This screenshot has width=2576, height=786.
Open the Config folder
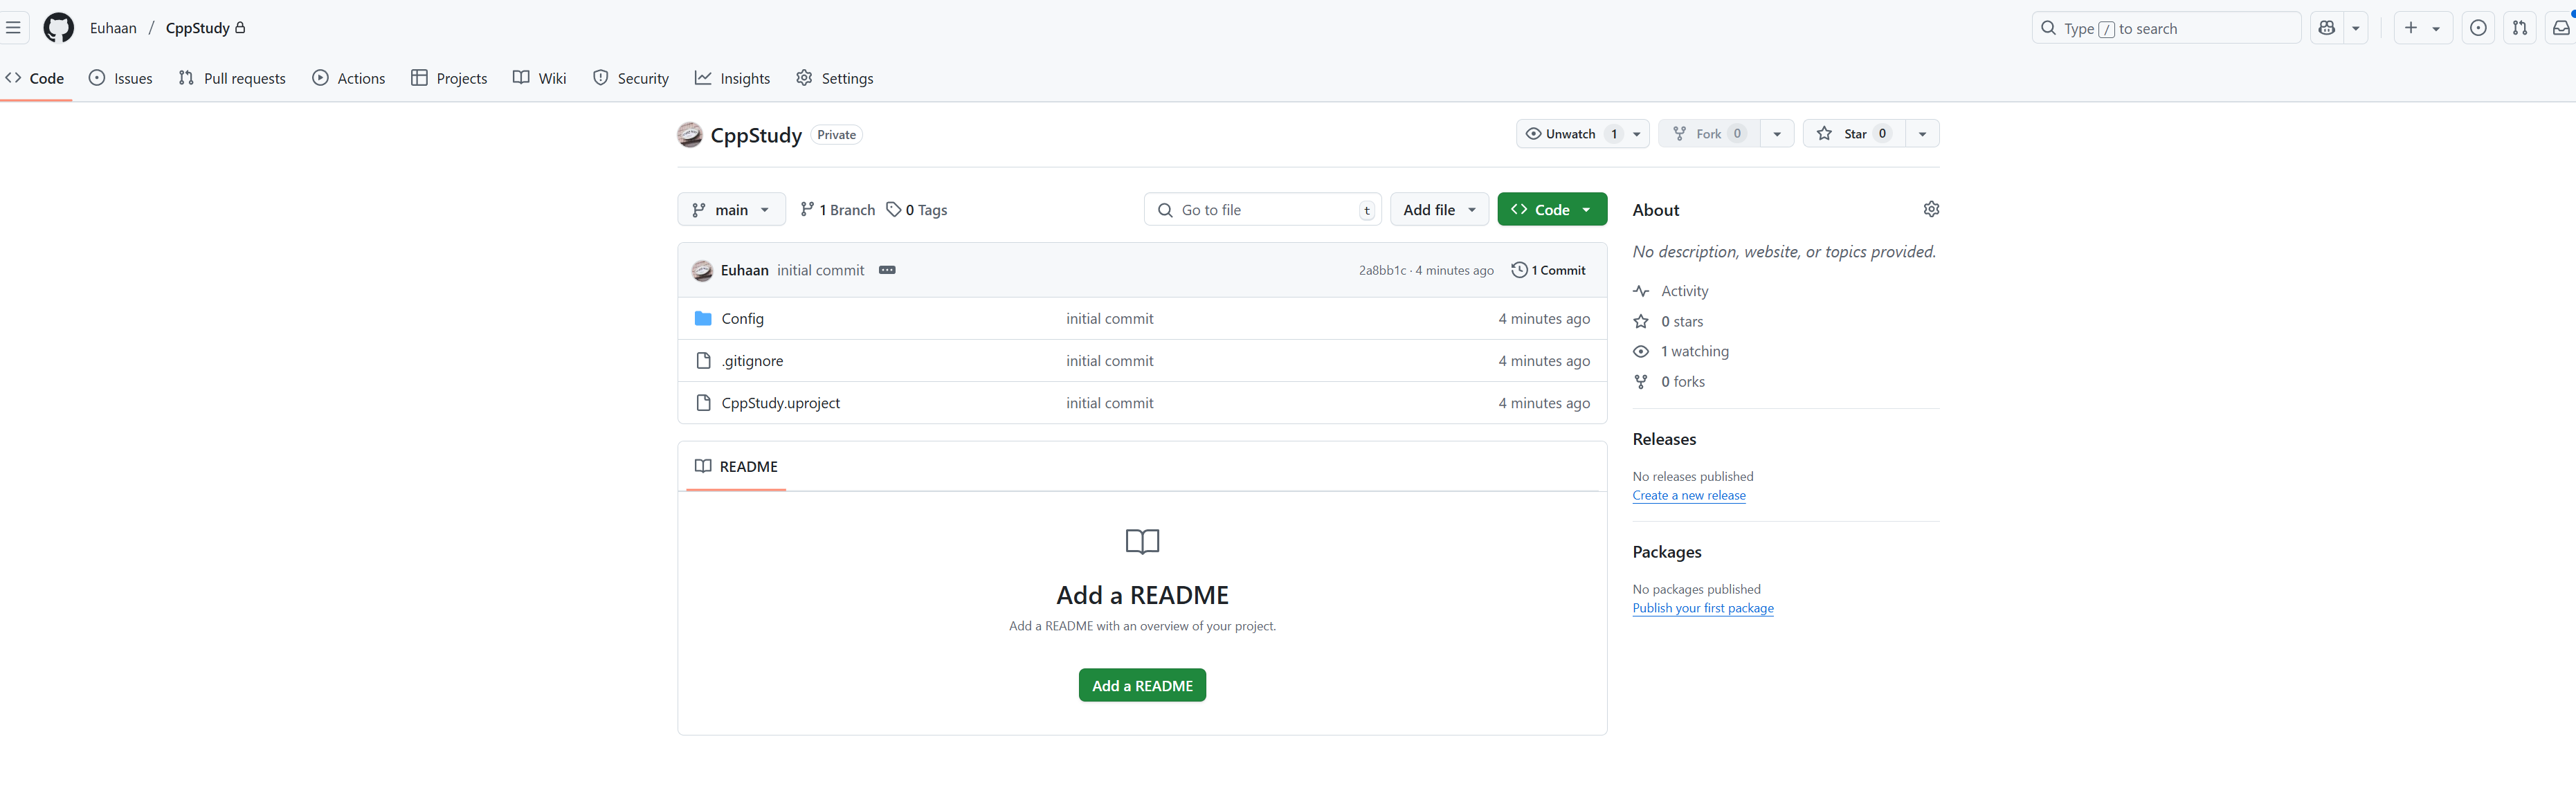(742, 318)
